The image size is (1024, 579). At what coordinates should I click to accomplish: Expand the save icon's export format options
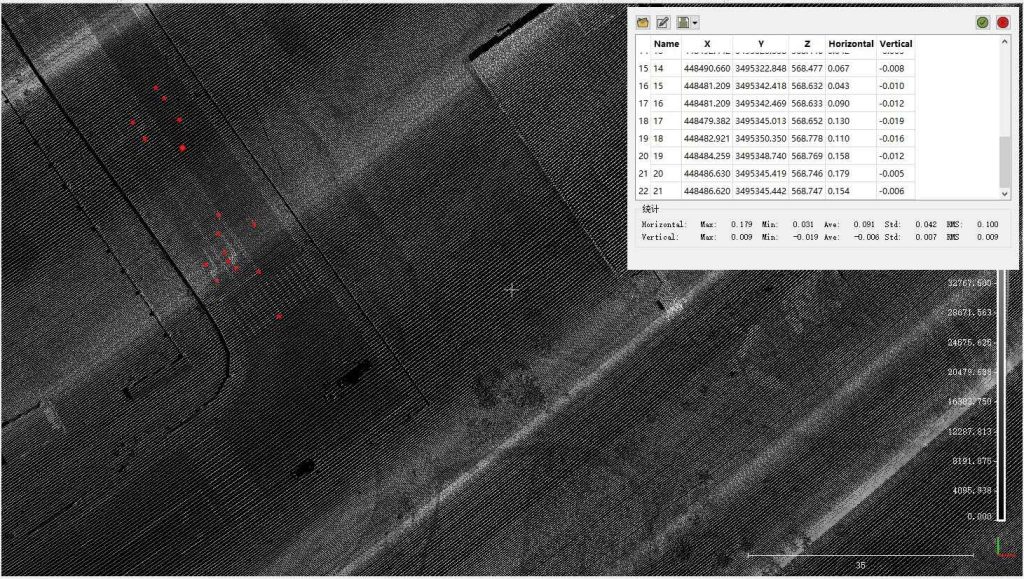point(694,22)
